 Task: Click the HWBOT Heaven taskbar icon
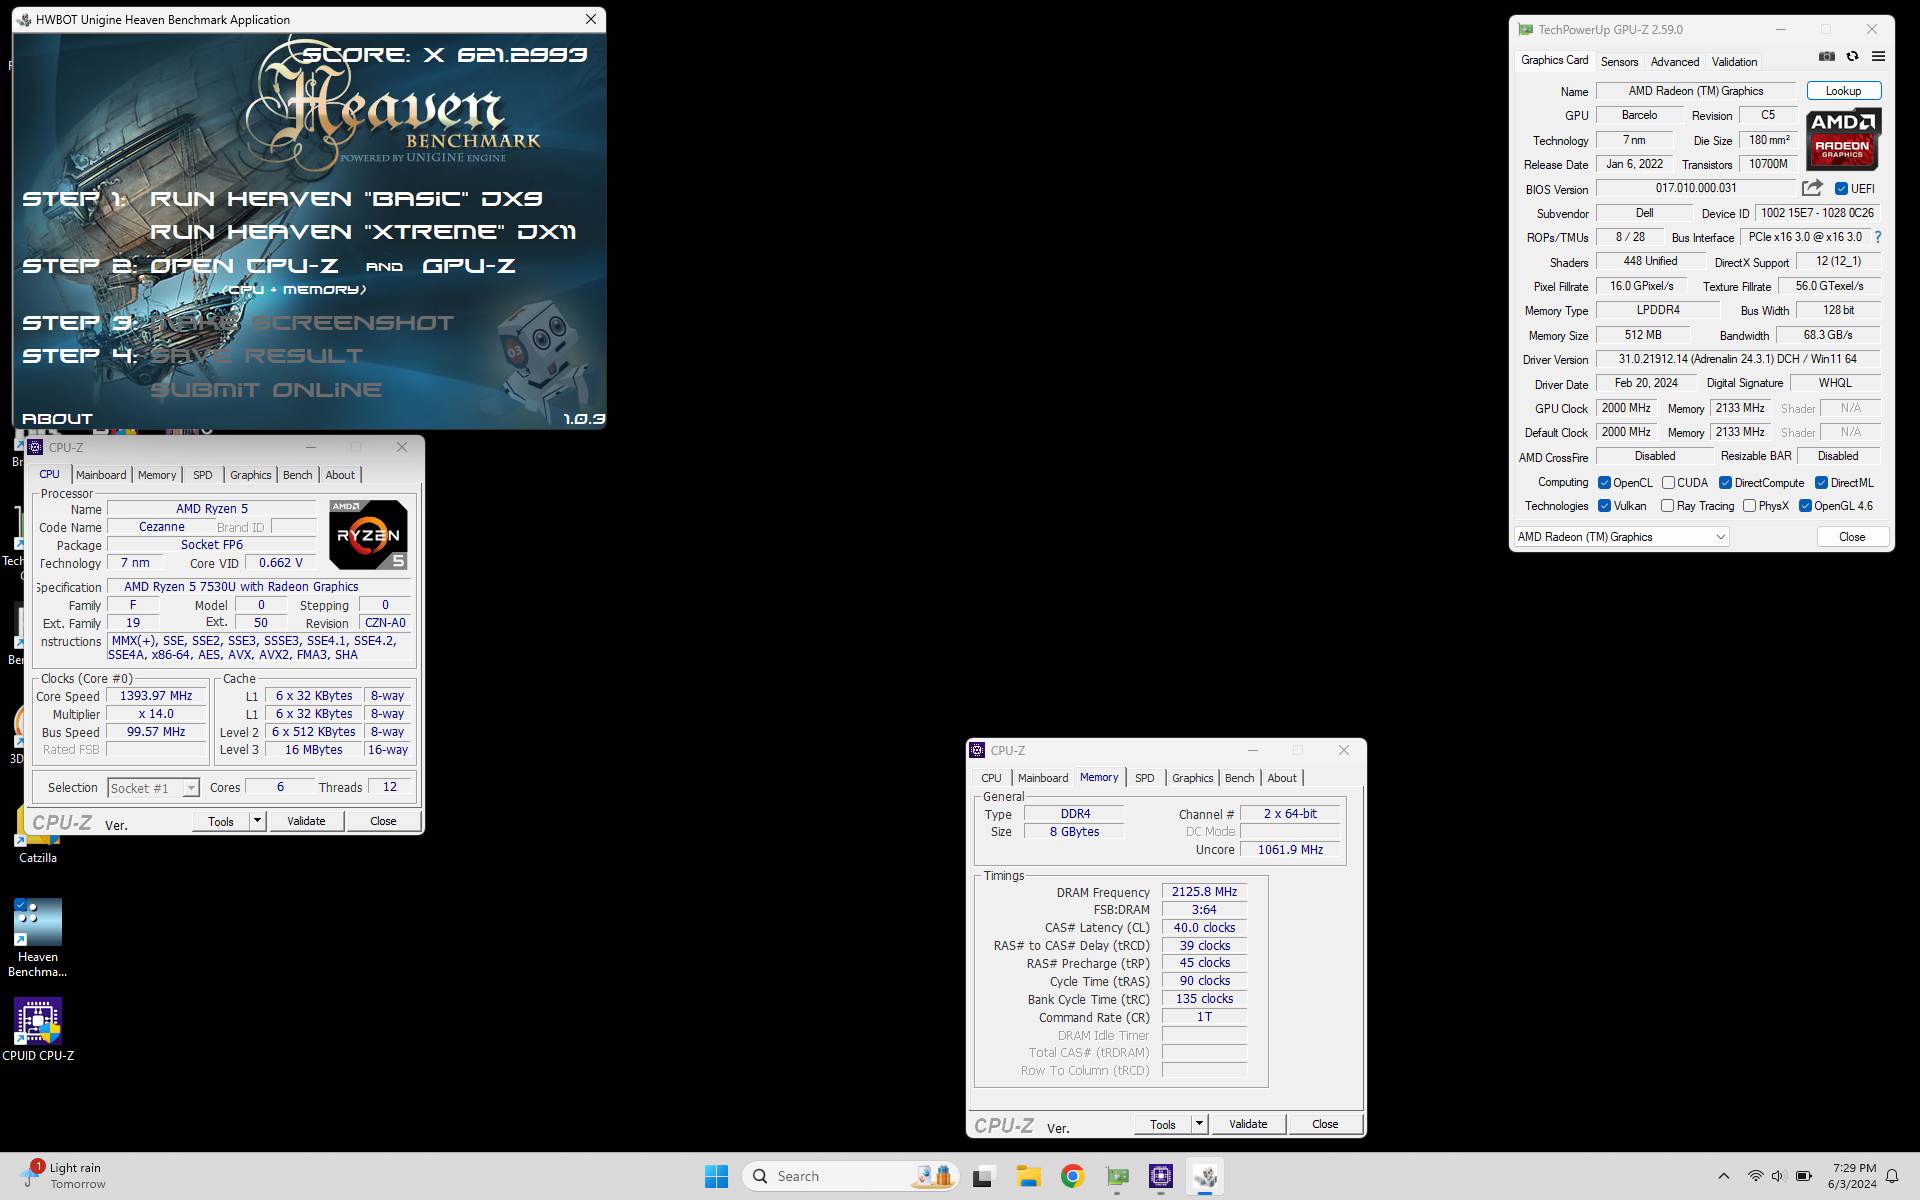1206,1176
